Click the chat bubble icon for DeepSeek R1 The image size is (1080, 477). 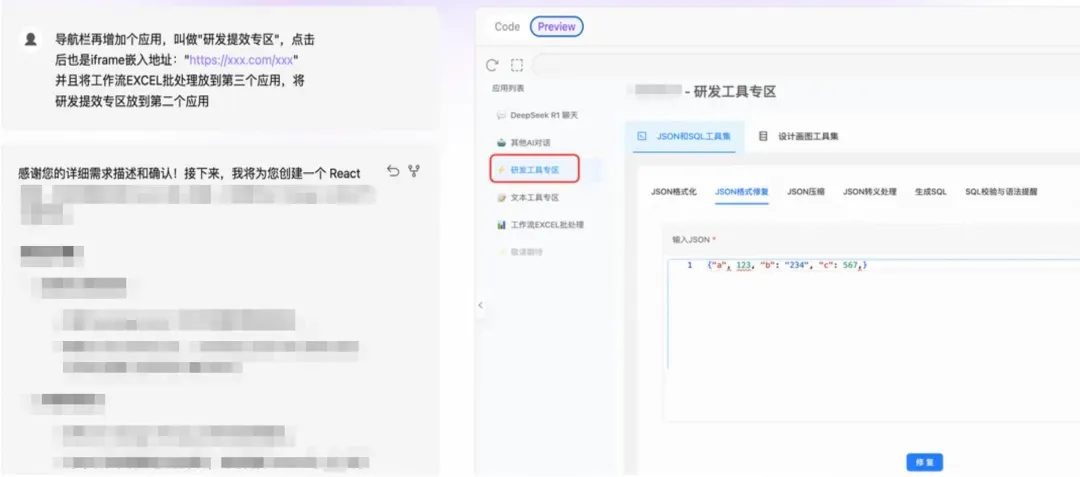click(501, 115)
